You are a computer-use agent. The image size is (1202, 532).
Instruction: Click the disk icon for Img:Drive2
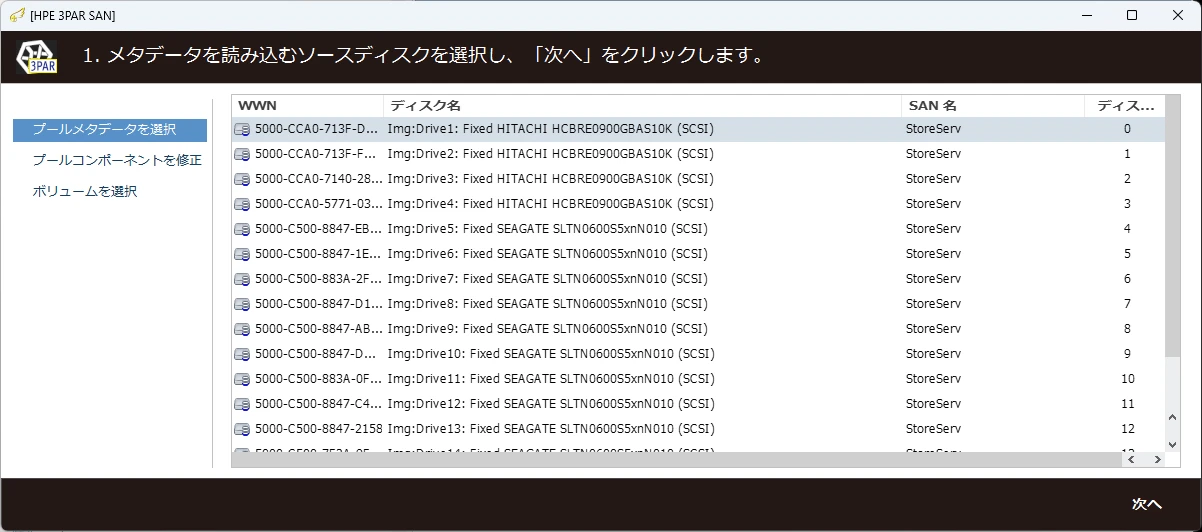click(242, 154)
